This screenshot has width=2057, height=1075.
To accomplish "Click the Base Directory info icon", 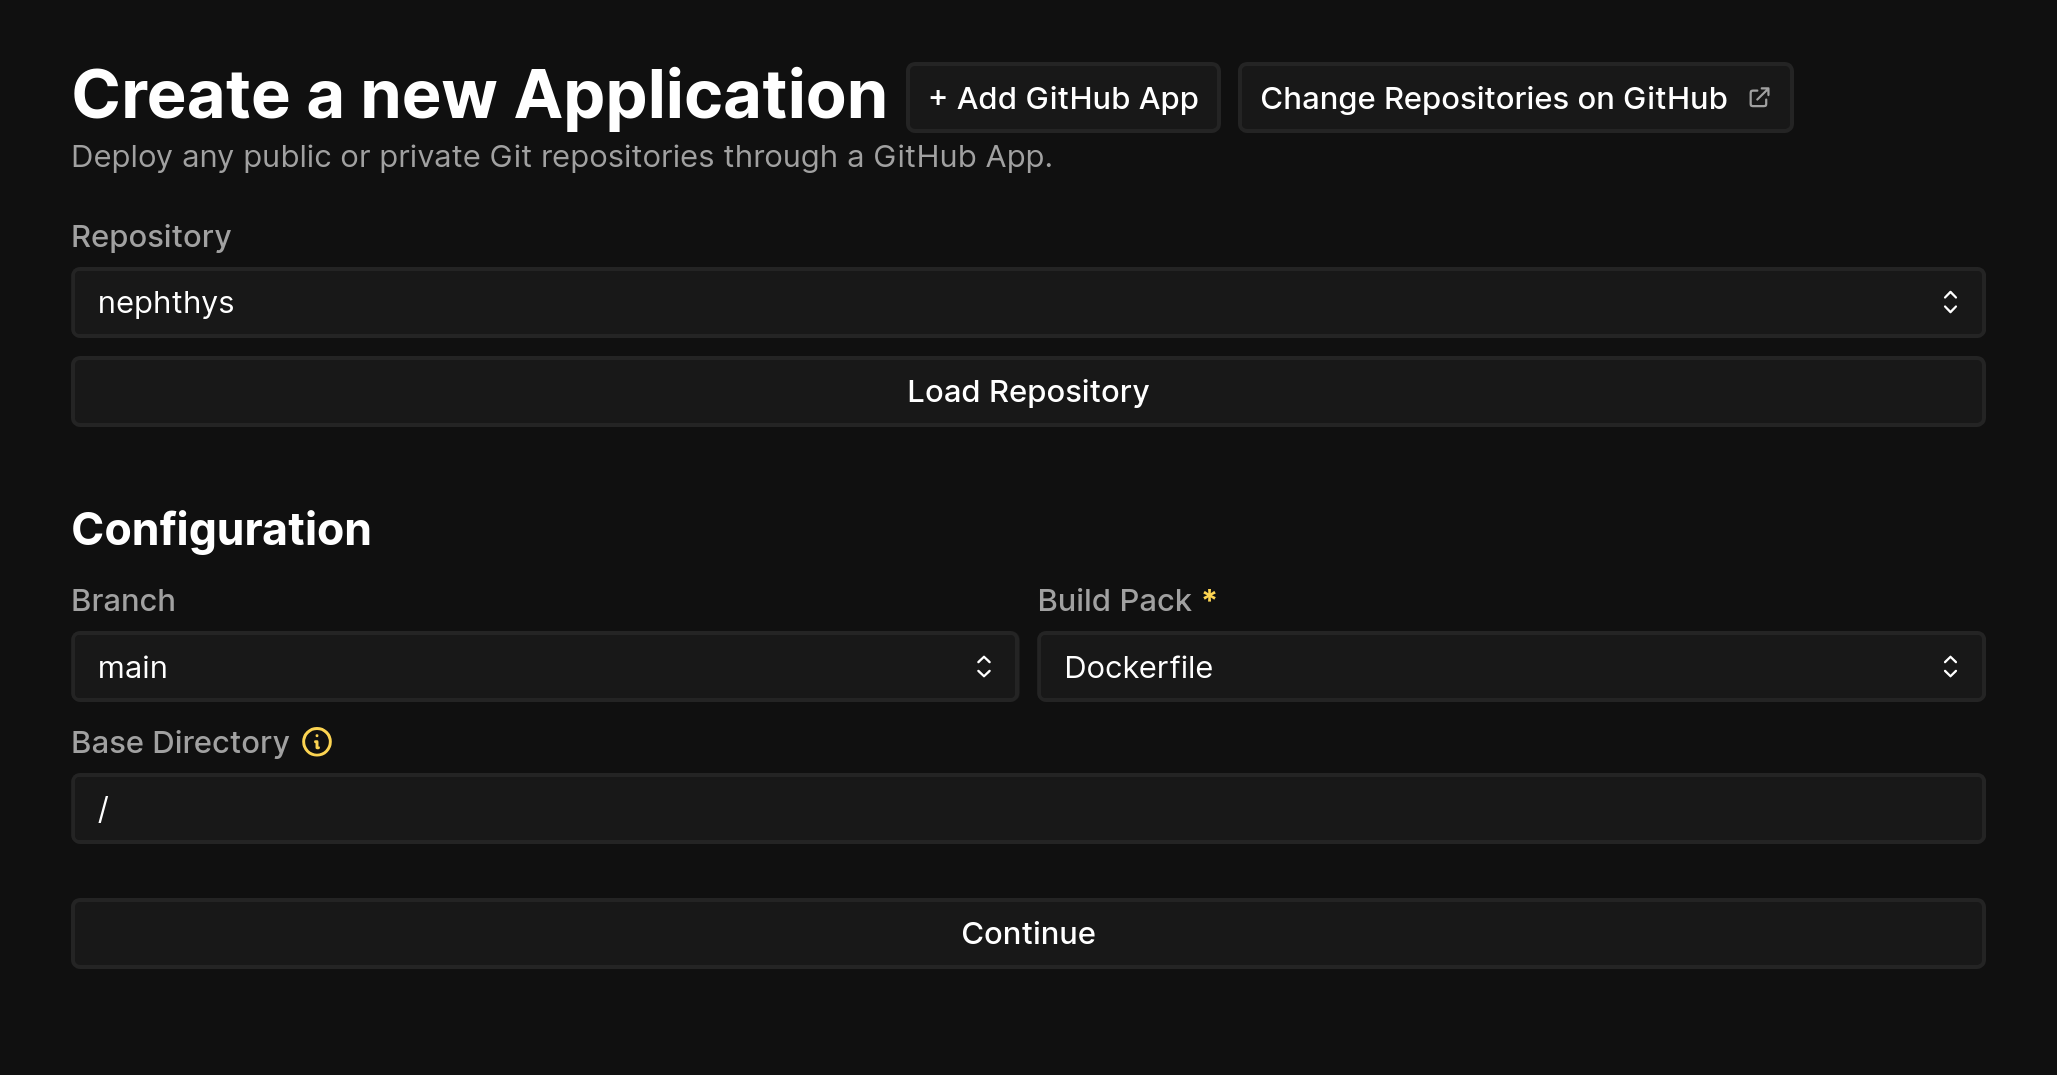I will click(x=317, y=742).
